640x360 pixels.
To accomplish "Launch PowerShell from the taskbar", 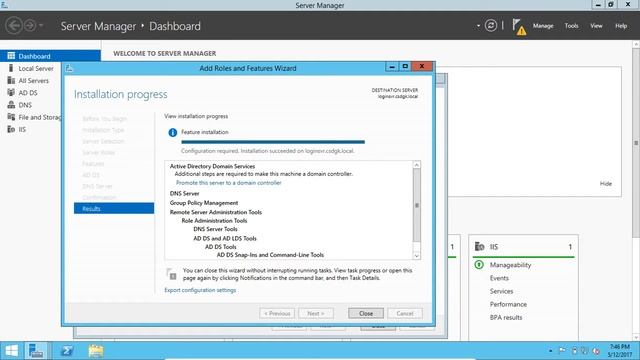I will tap(67, 351).
